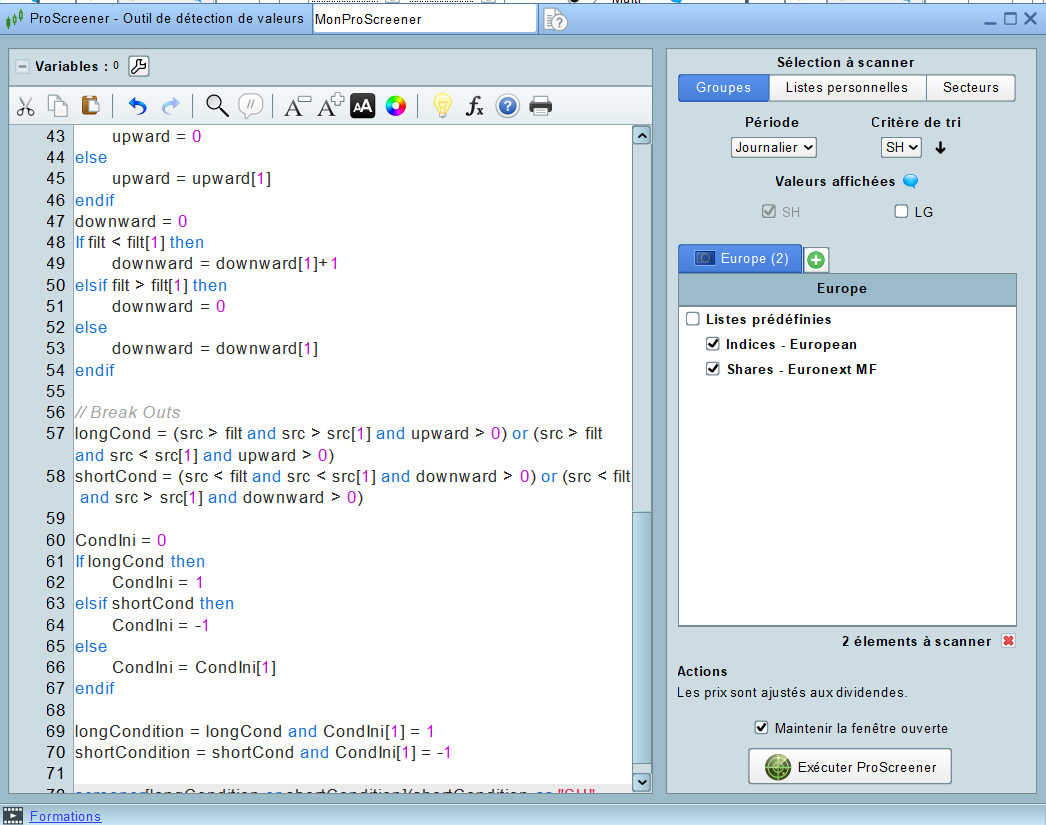The height and width of the screenshot is (825, 1046).
Task: Toggle Maintenir la fenêtre ouverte checkbox
Action: pyautogui.click(x=761, y=728)
